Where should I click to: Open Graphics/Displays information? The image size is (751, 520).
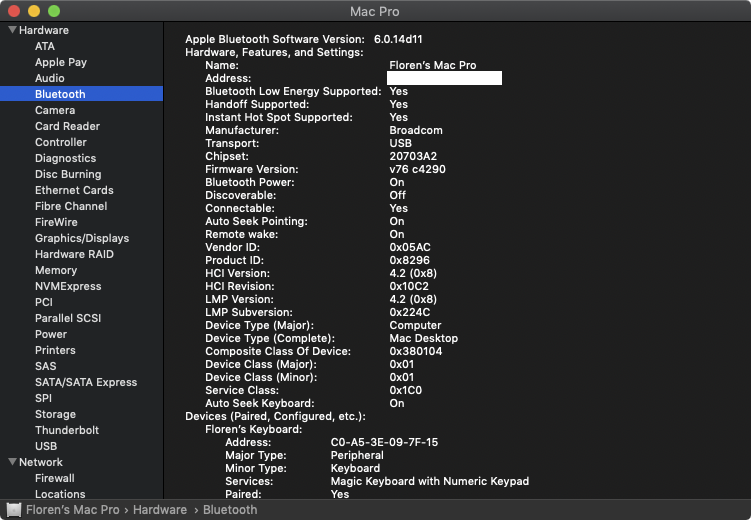pyautogui.click(x=82, y=238)
